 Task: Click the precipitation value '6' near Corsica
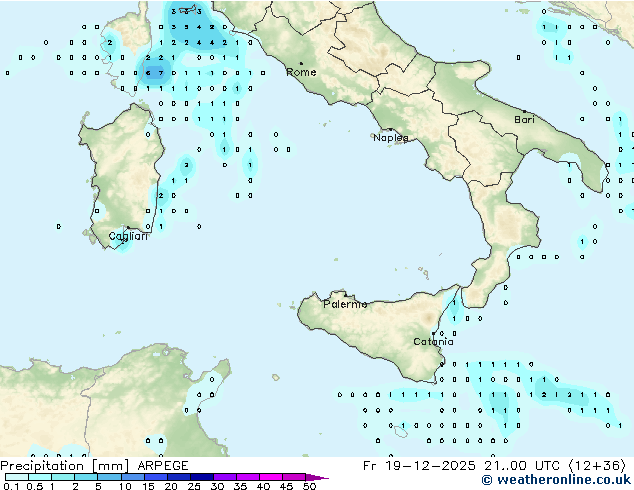148,73
